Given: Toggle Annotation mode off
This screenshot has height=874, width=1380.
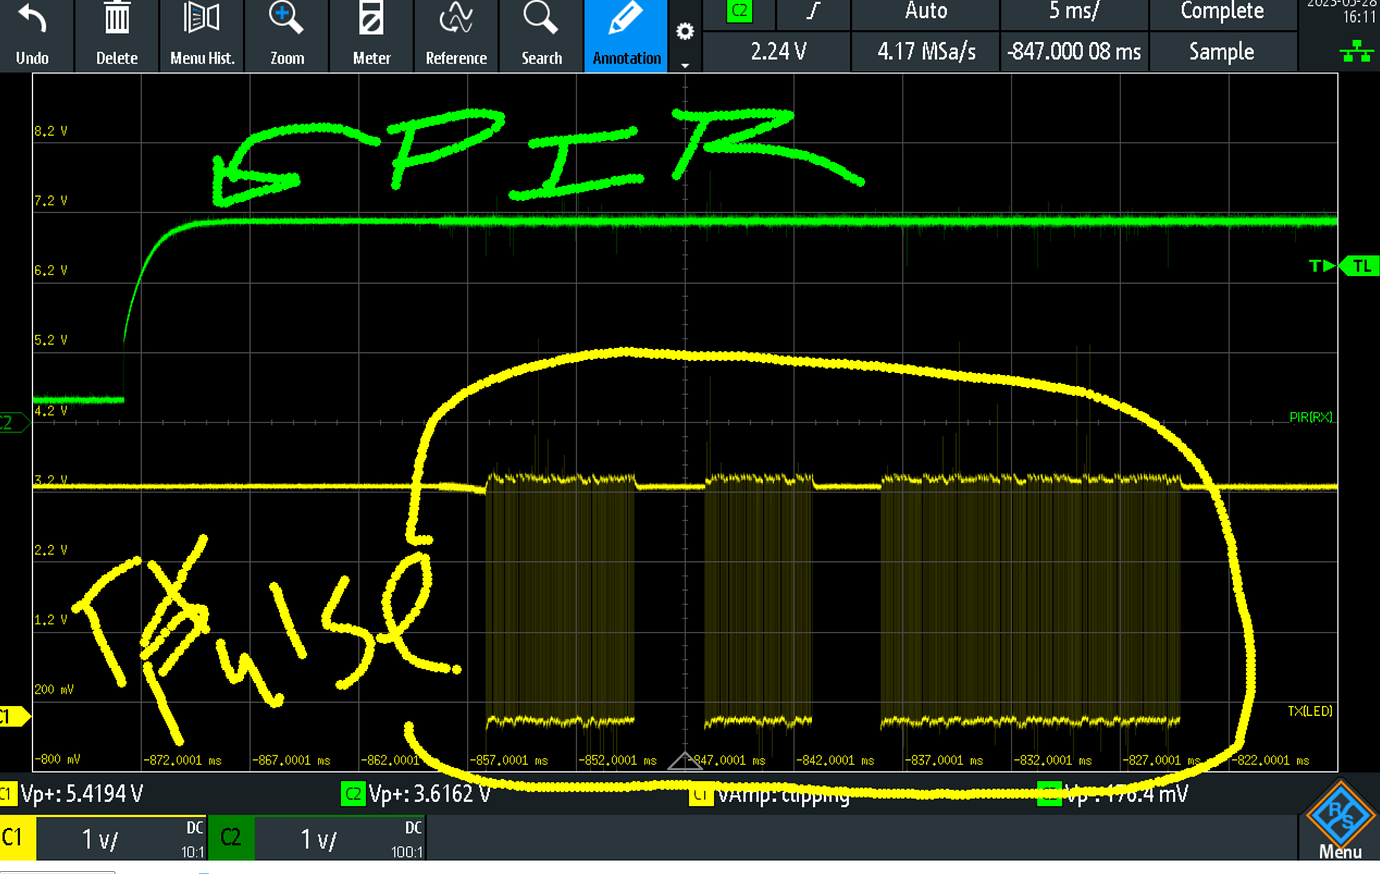Looking at the screenshot, I should tap(626, 35).
